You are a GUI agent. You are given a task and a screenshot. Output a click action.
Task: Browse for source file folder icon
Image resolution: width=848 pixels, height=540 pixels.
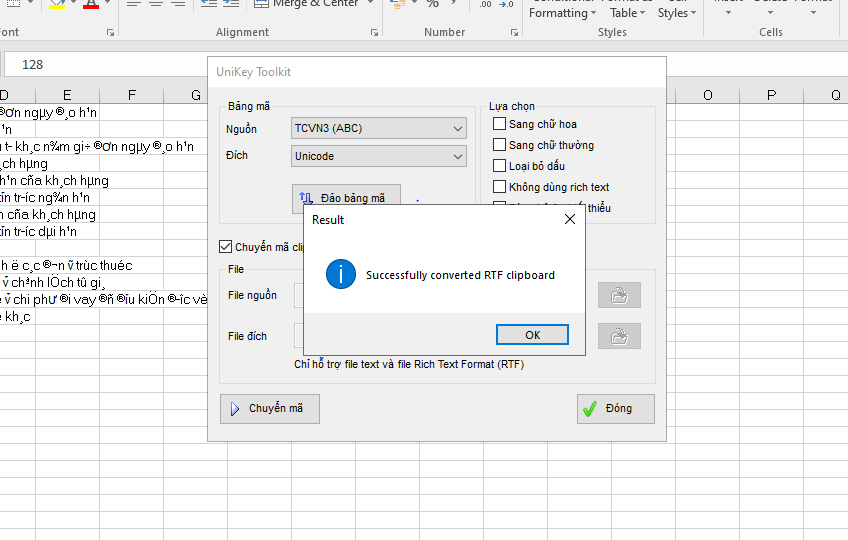[619, 295]
